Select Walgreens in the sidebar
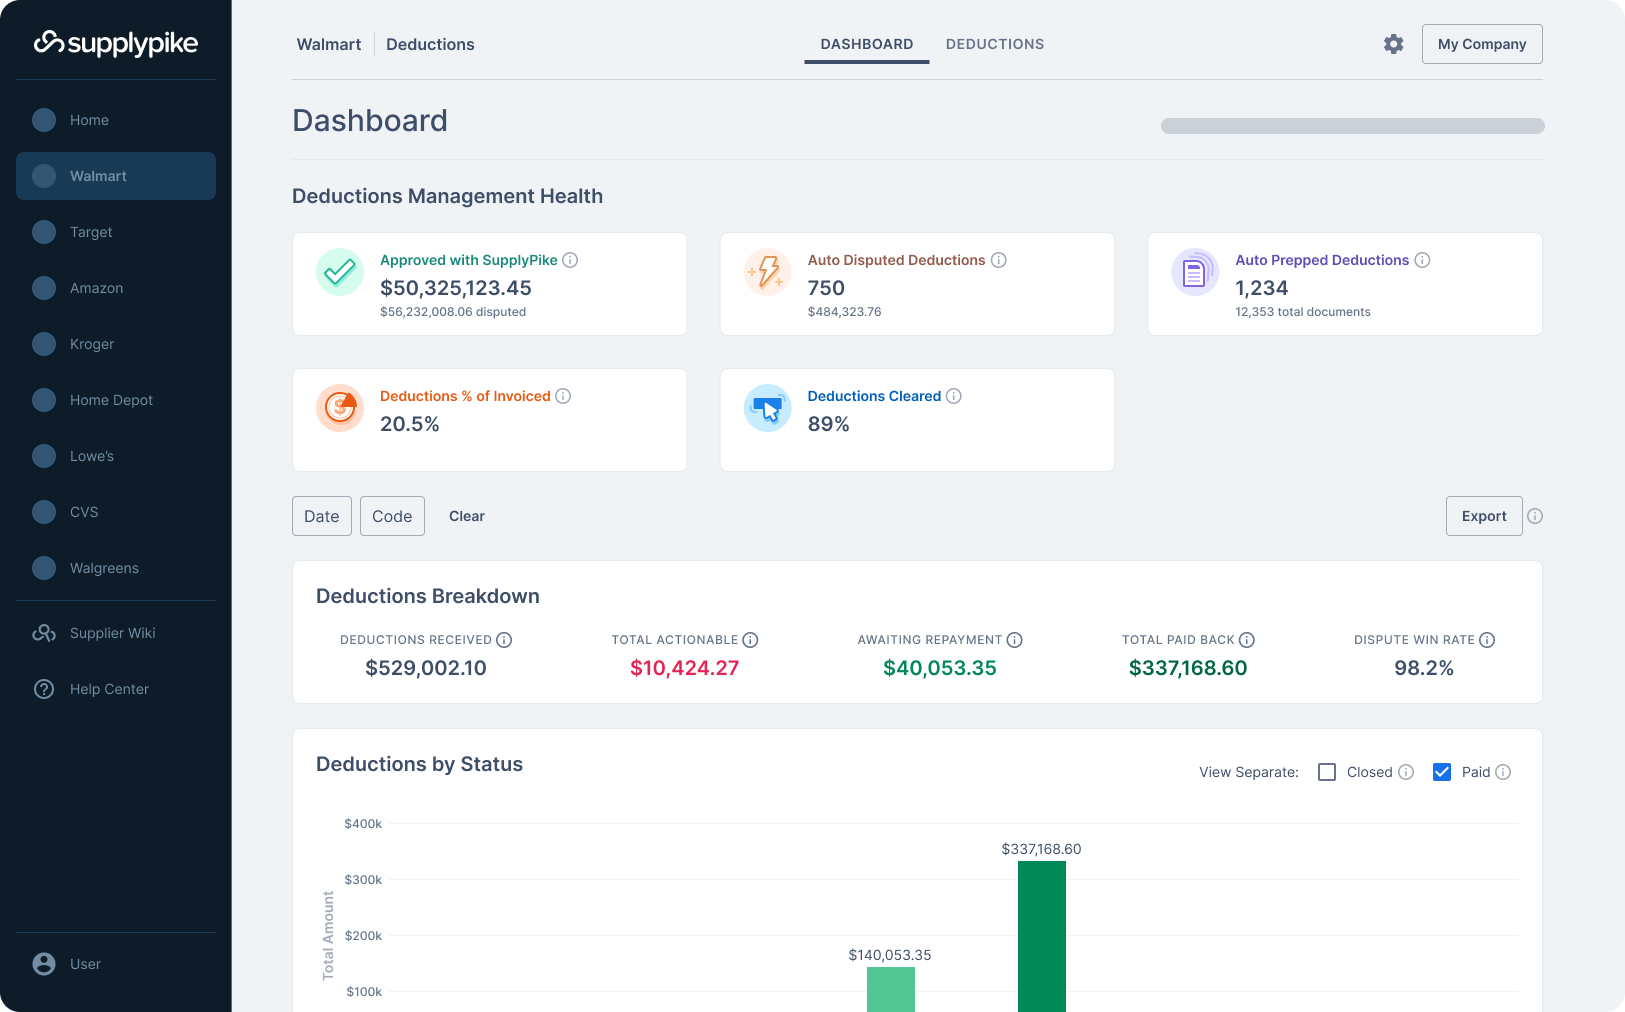1625x1012 pixels. tap(116, 568)
